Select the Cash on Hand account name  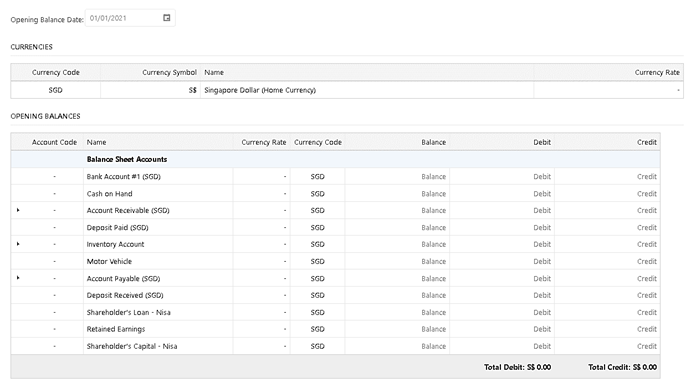(x=109, y=194)
